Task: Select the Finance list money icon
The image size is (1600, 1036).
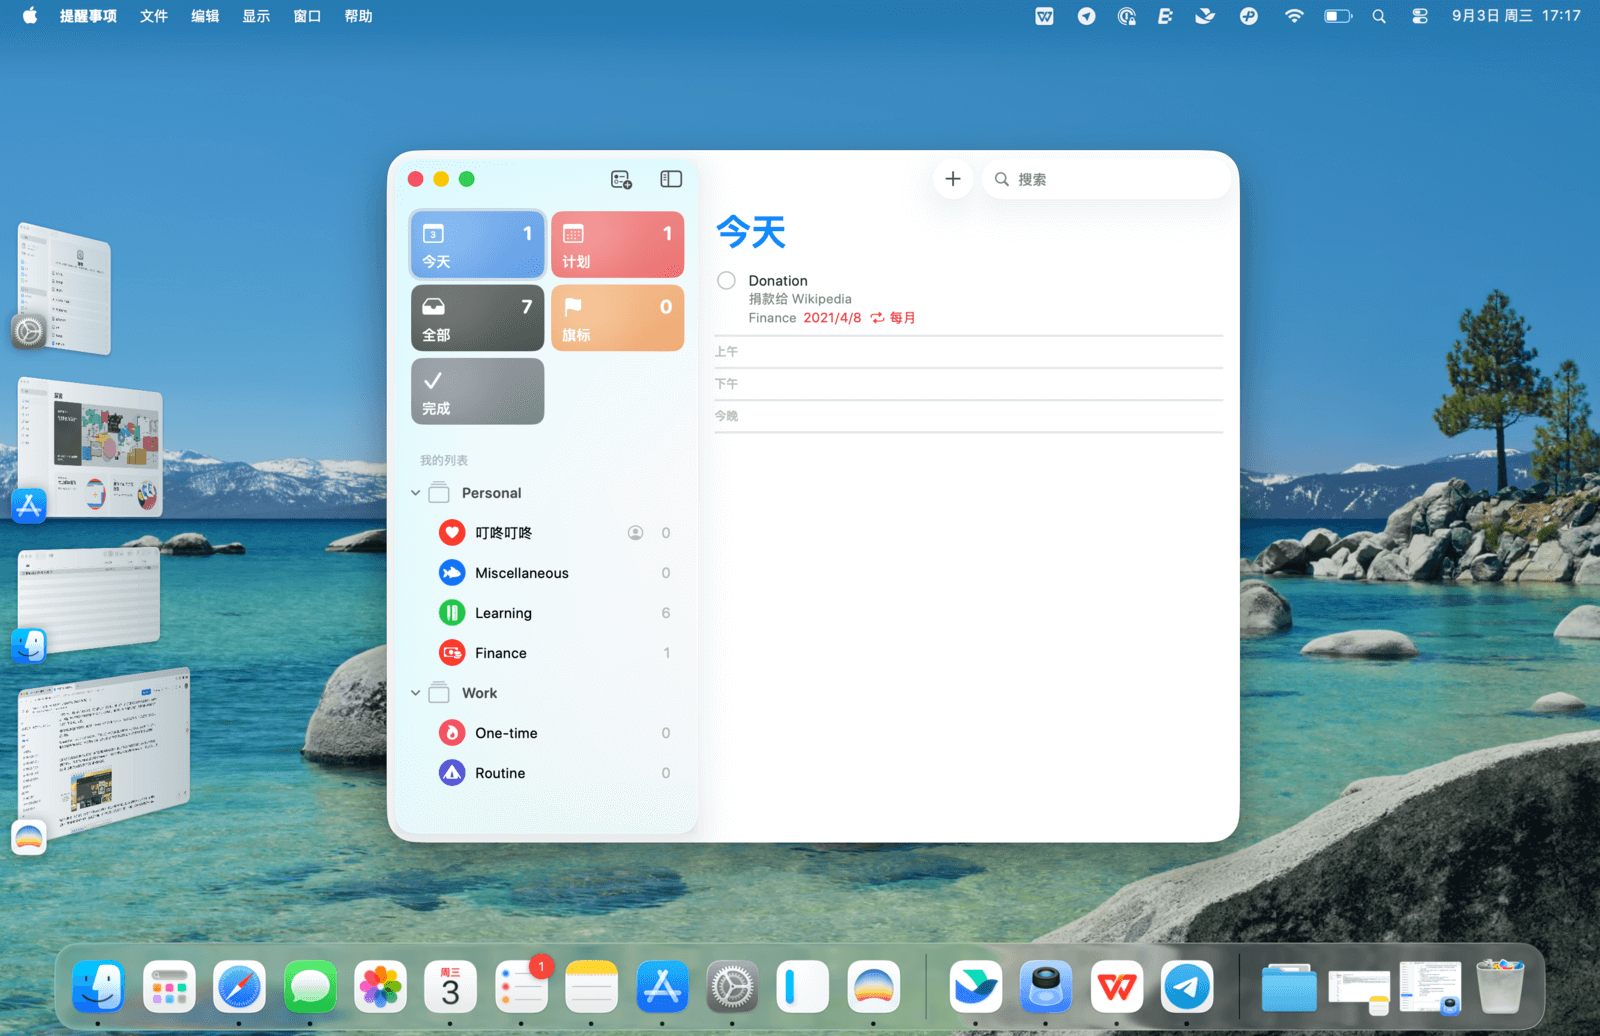Action: coord(452,653)
